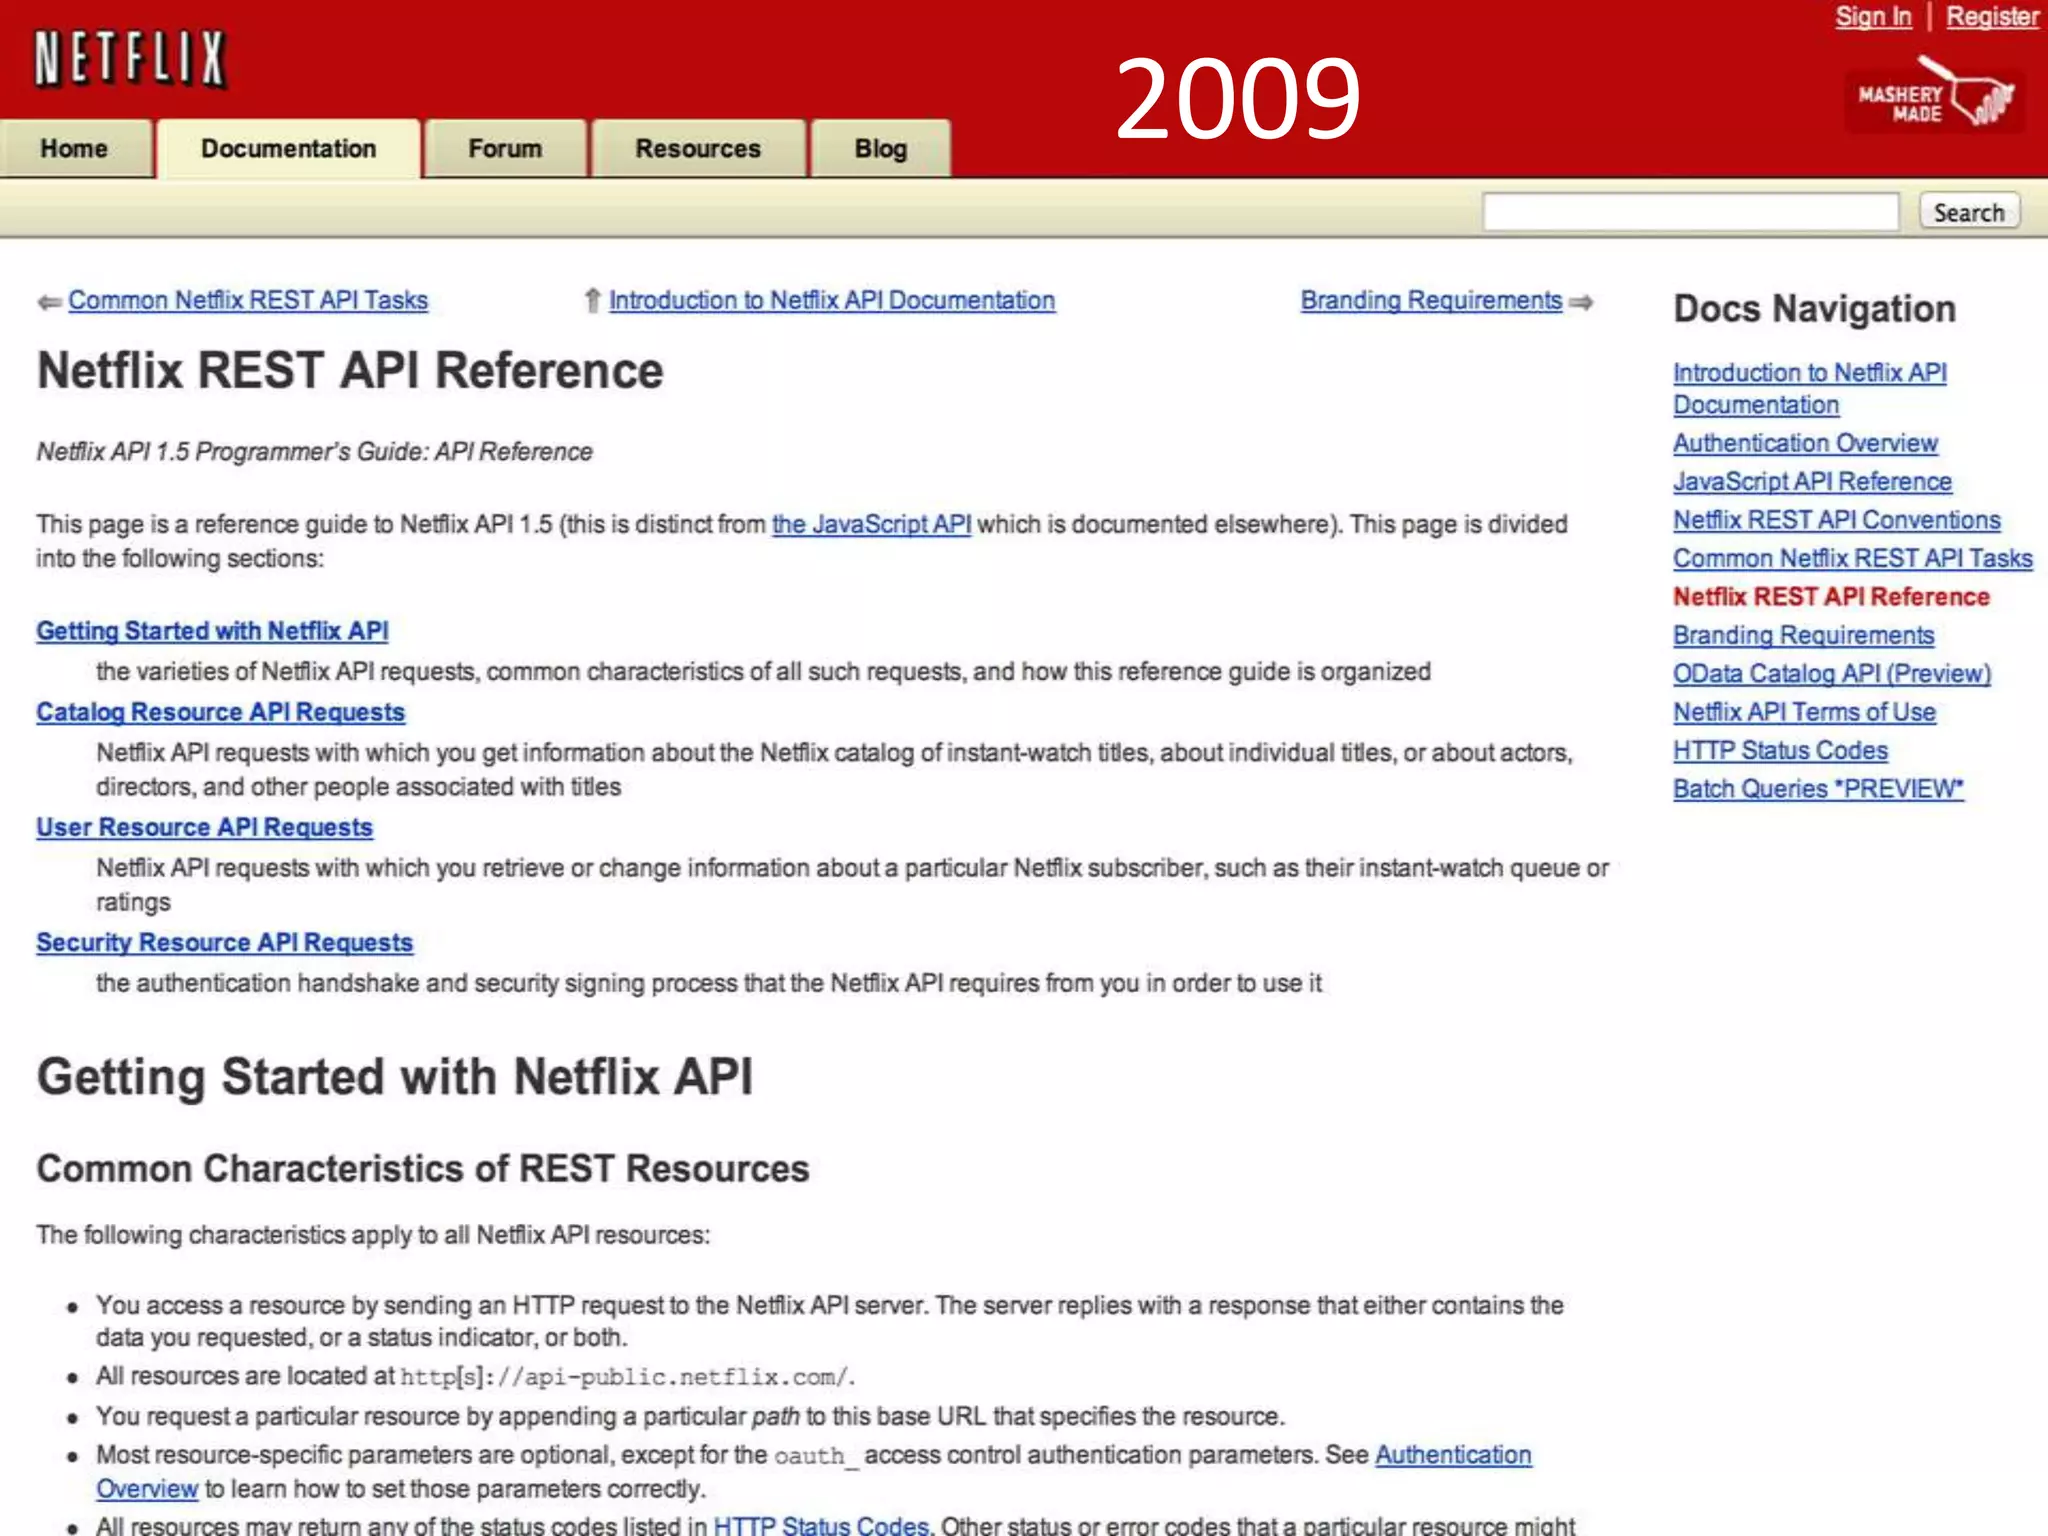
Task: Click the left arrow previous-page icon
Action: 49,302
